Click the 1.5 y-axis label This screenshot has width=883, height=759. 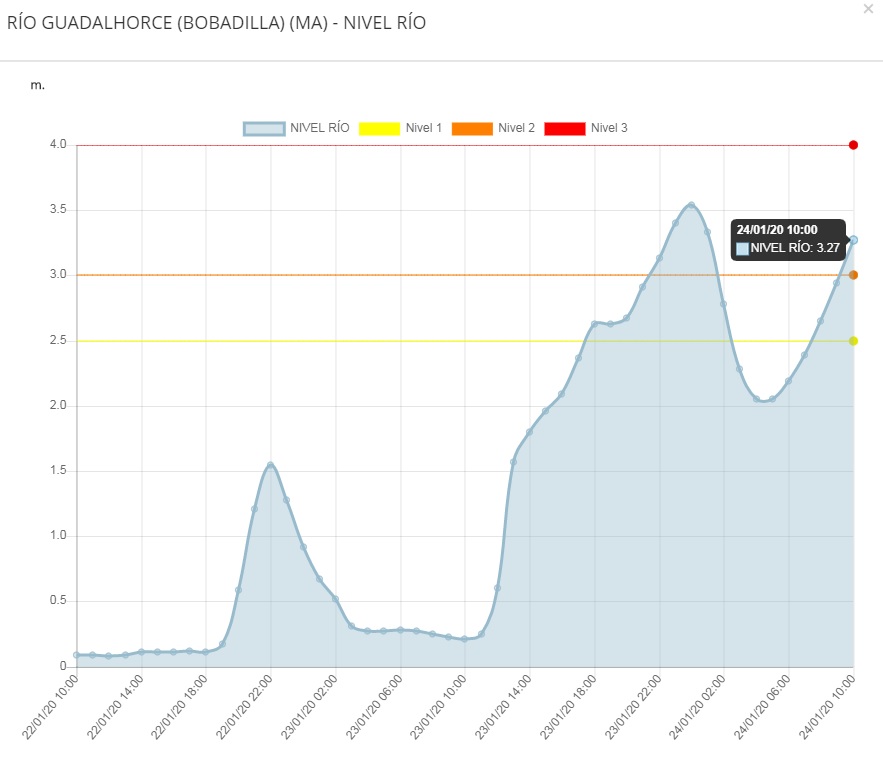pos(58,470)
